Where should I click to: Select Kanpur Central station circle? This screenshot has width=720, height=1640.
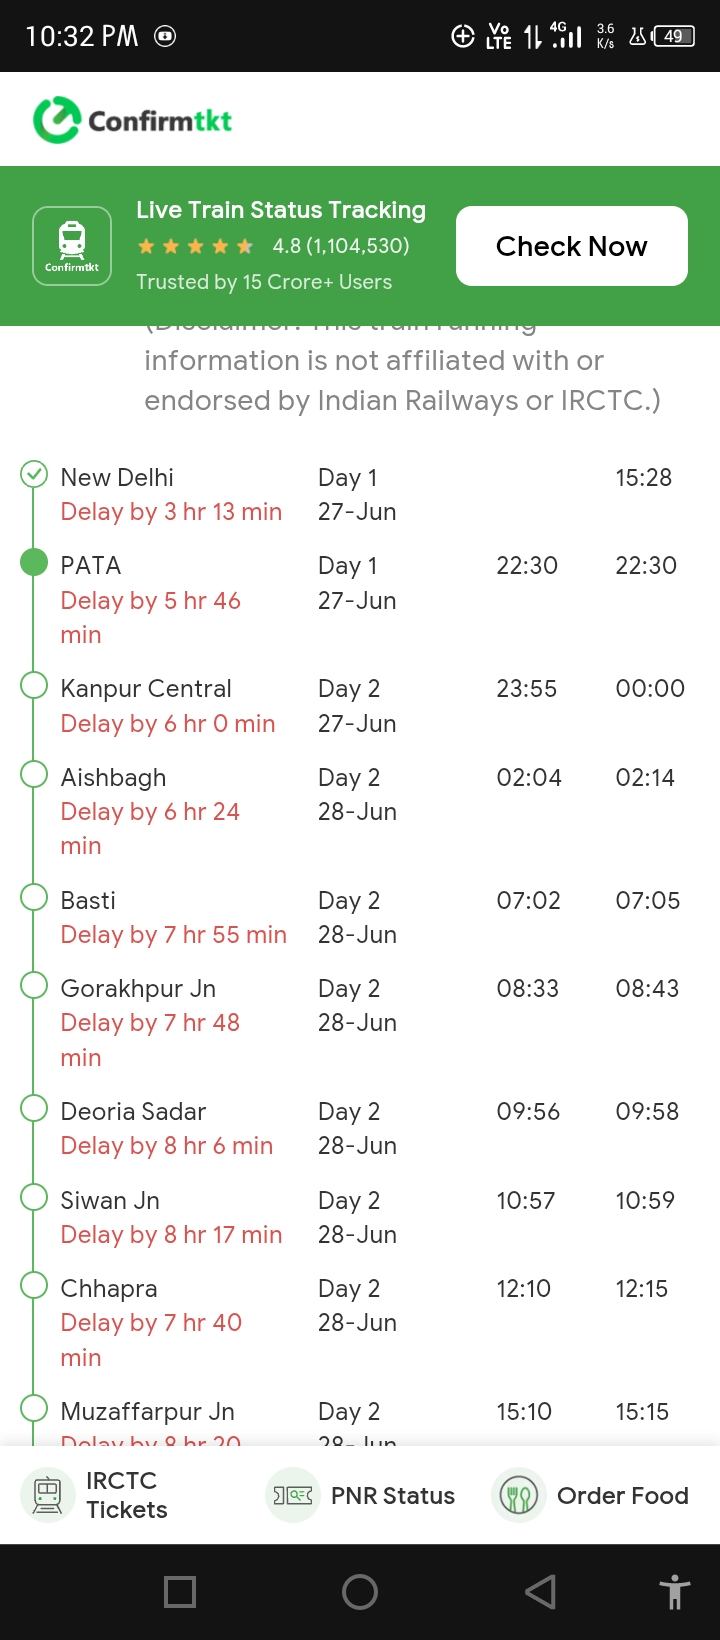coord(34,685)
